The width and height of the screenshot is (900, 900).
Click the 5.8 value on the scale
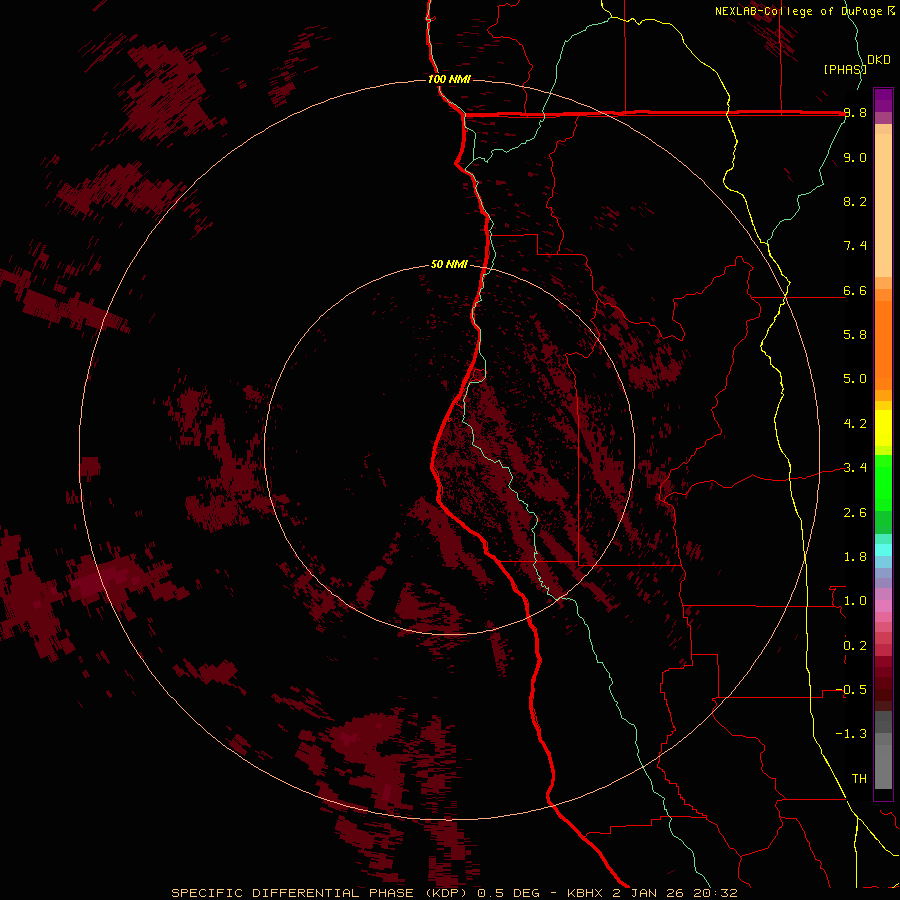(x=855, y=335)
